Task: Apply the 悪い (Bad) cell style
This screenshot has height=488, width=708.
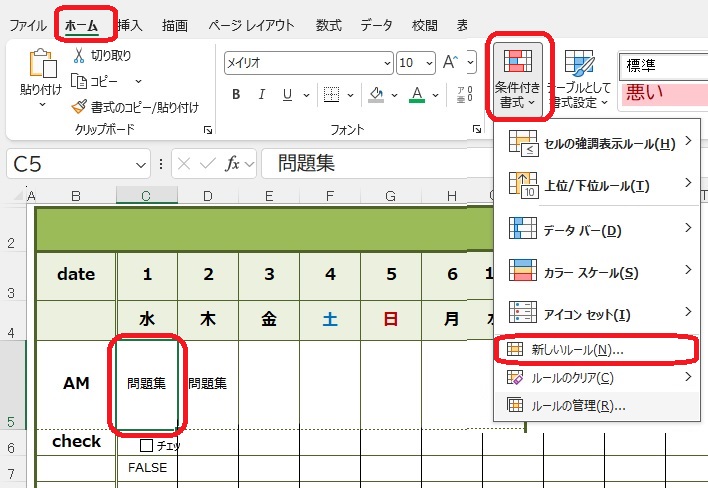Action: (x=662, y=94)
